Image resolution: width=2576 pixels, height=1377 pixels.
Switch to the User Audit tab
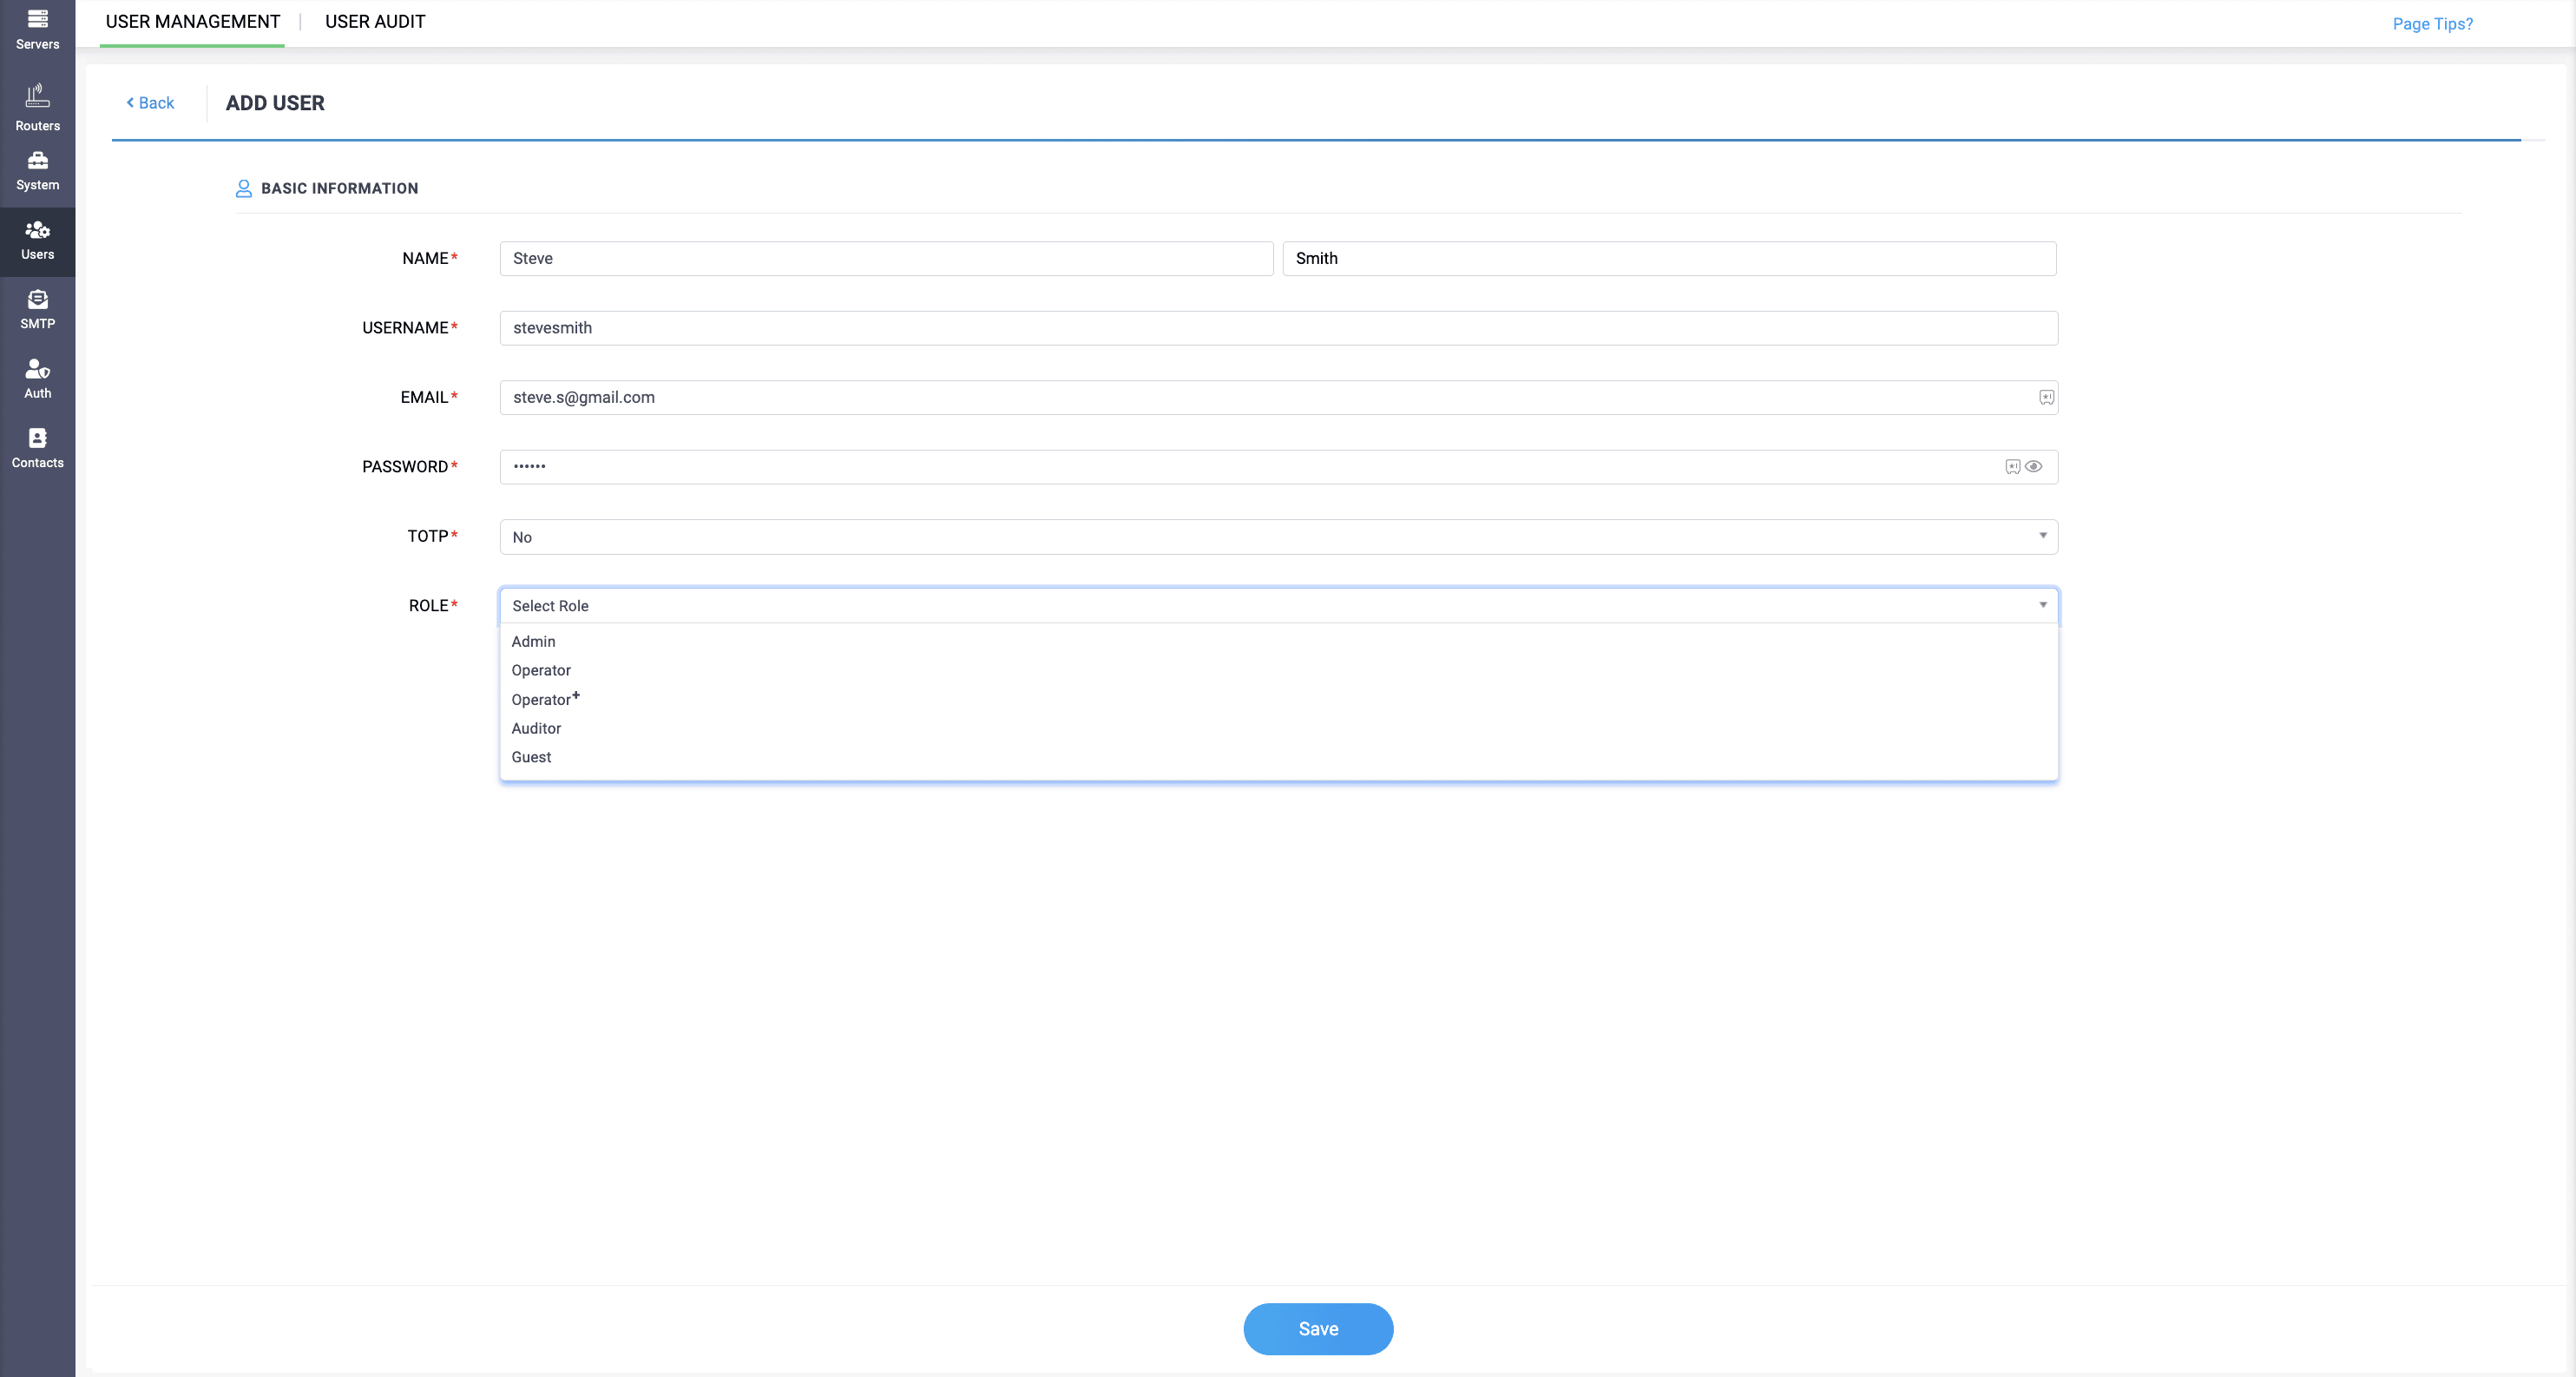[375, 22]
